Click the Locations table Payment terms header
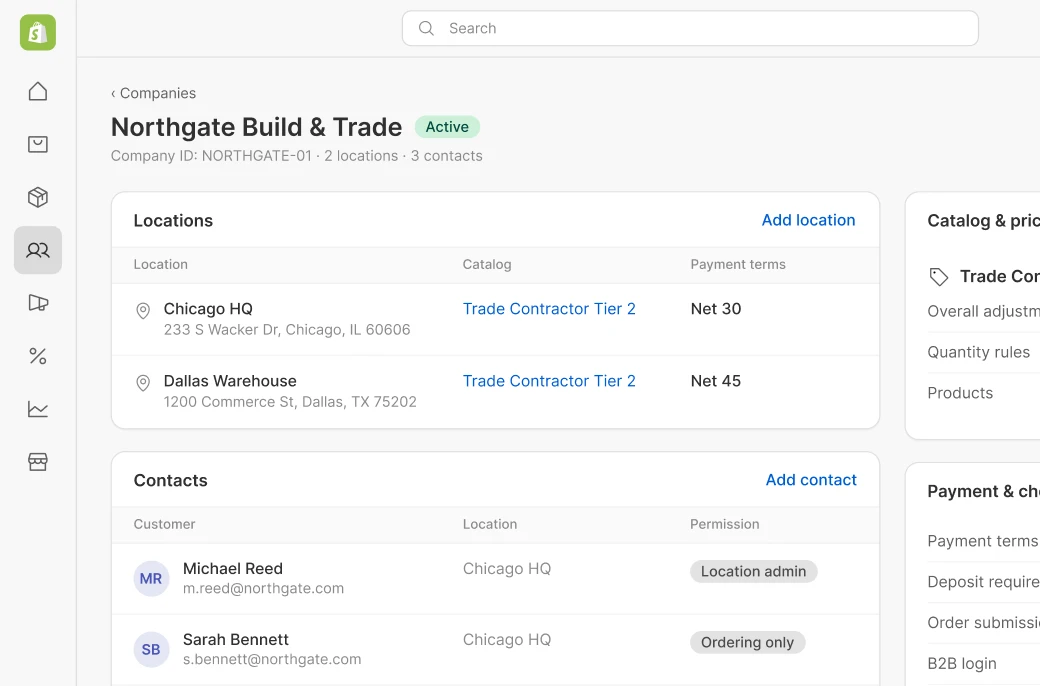The width and height of the screenshot is (1040, 686). 738,265
